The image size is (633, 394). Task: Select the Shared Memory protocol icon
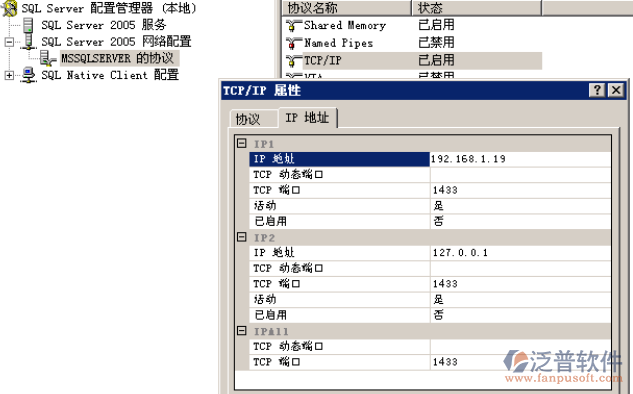(293, 25)
